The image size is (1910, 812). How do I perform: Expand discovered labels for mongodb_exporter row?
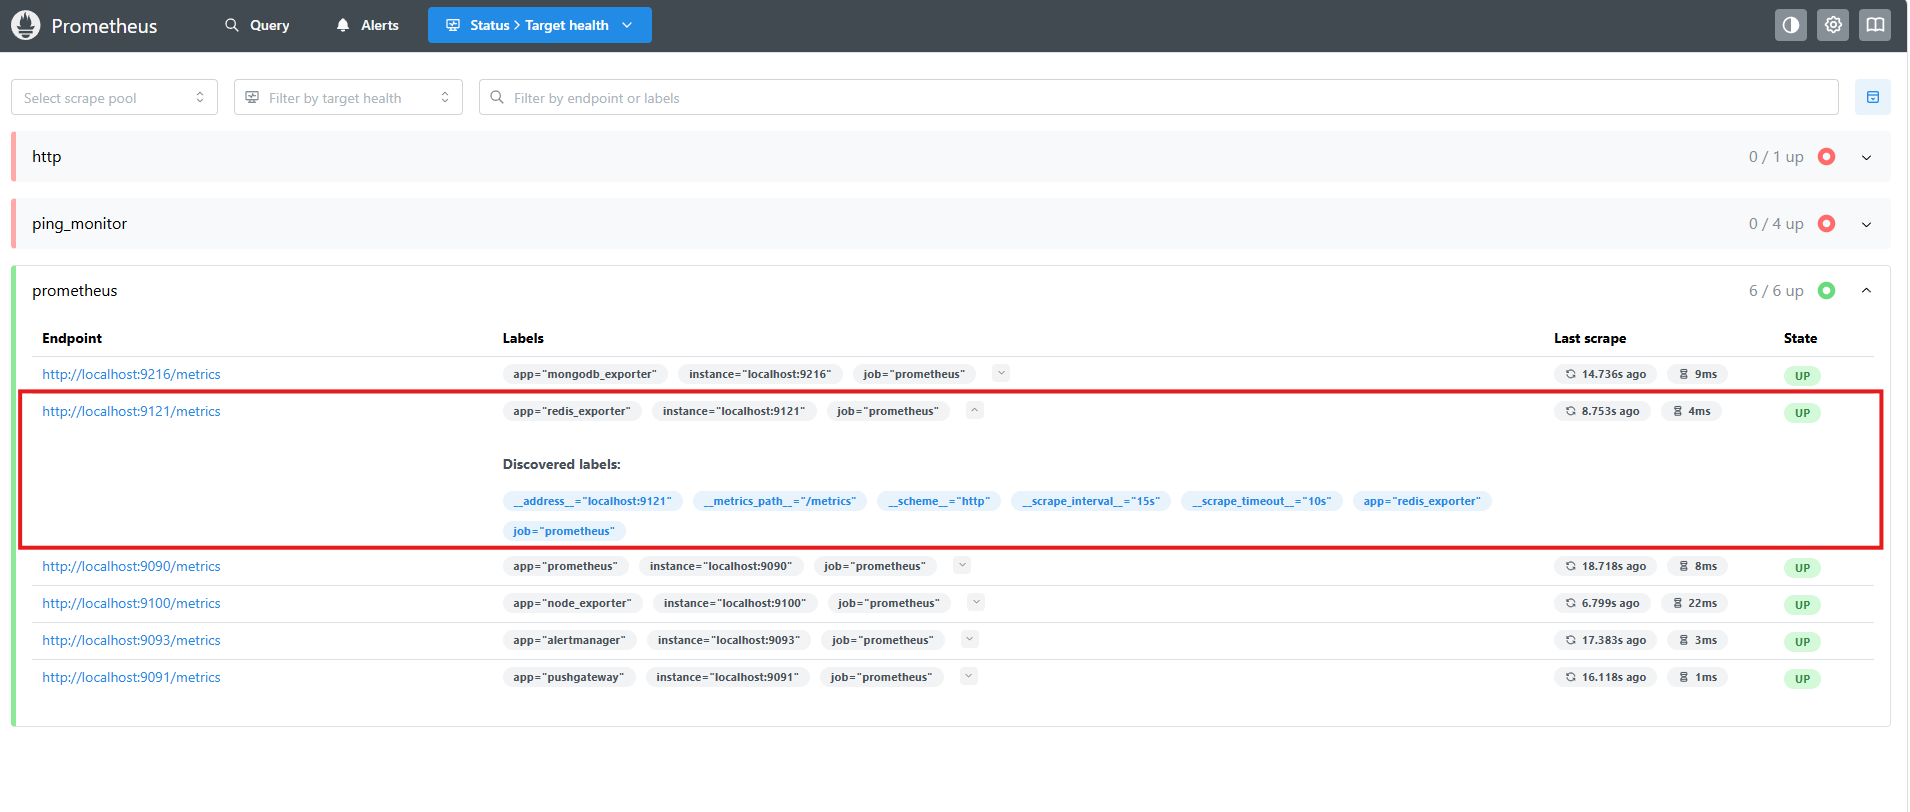(1001, 373)
